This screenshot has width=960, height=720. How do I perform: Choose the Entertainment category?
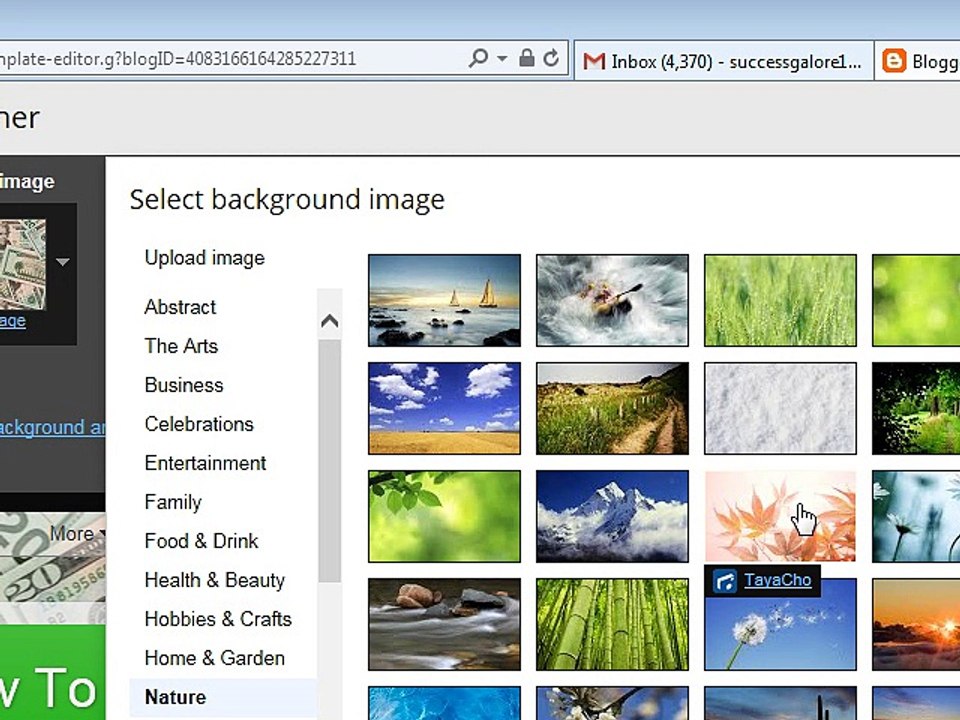point(205,463)
